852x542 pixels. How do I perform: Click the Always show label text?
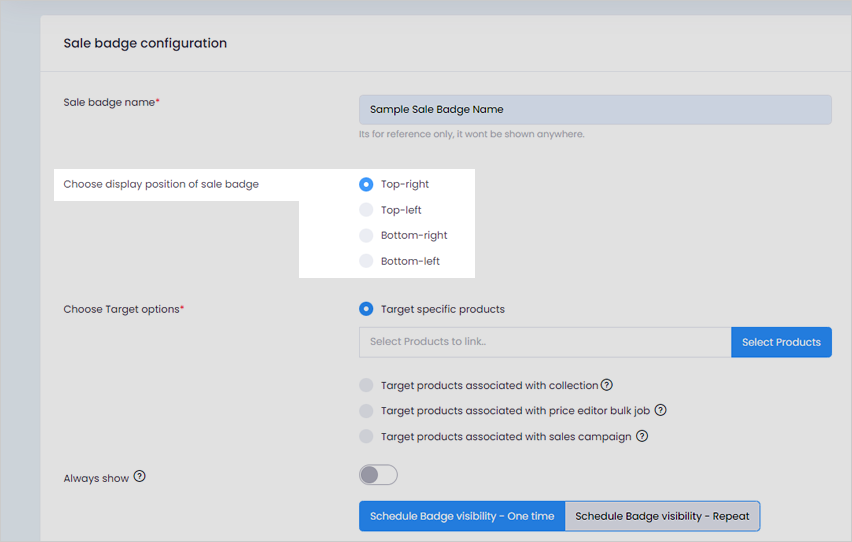96,478
